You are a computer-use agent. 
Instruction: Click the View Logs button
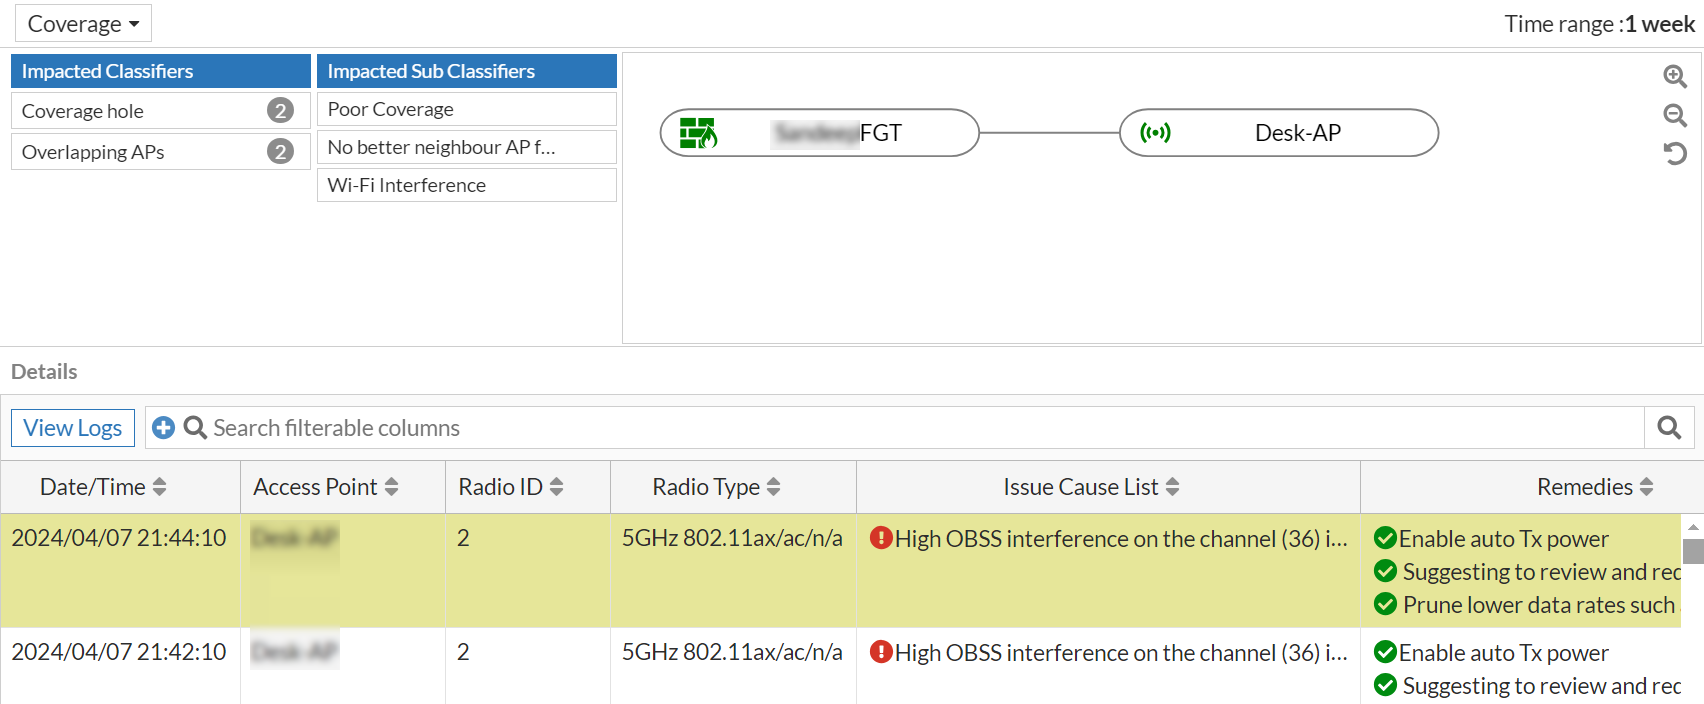click(x=73, y=428)
